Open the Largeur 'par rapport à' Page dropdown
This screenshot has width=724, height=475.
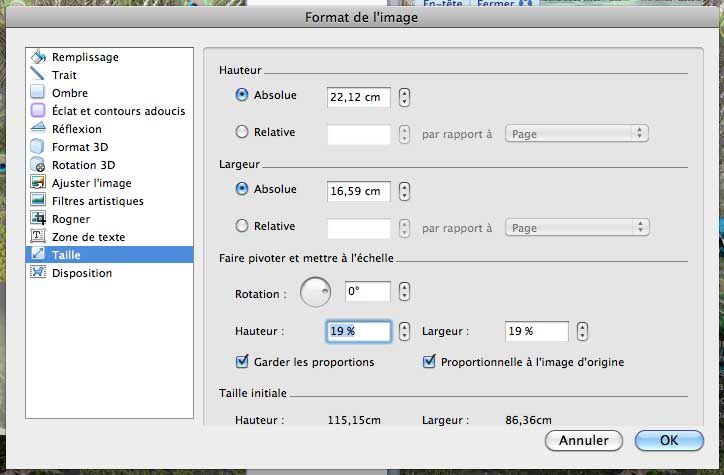coord(577,228)
